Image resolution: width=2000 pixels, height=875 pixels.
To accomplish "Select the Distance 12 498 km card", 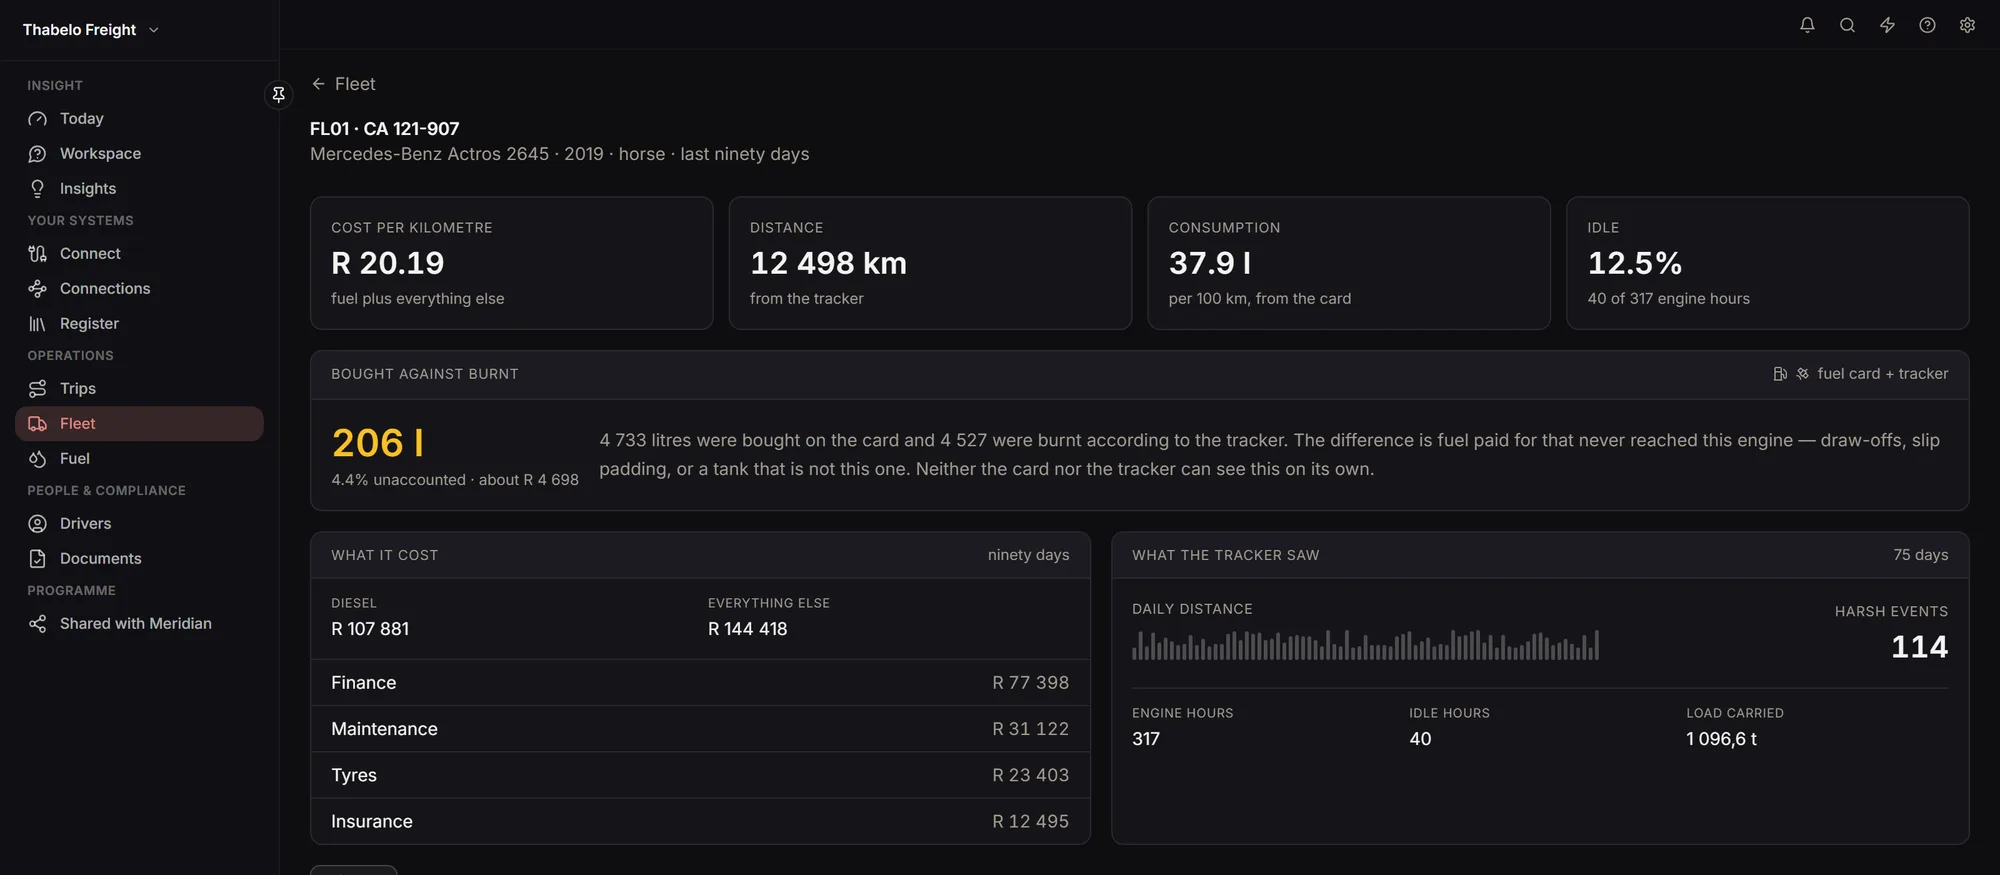I will click(930, 263).
